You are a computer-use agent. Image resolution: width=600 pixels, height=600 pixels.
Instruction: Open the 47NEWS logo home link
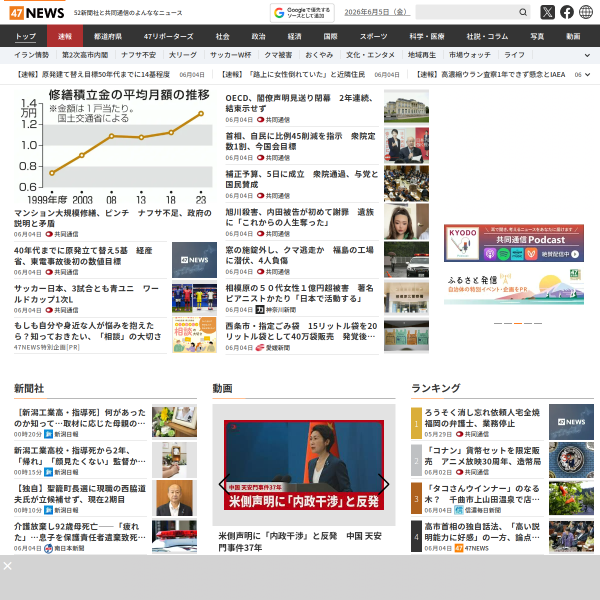point(37,13)
